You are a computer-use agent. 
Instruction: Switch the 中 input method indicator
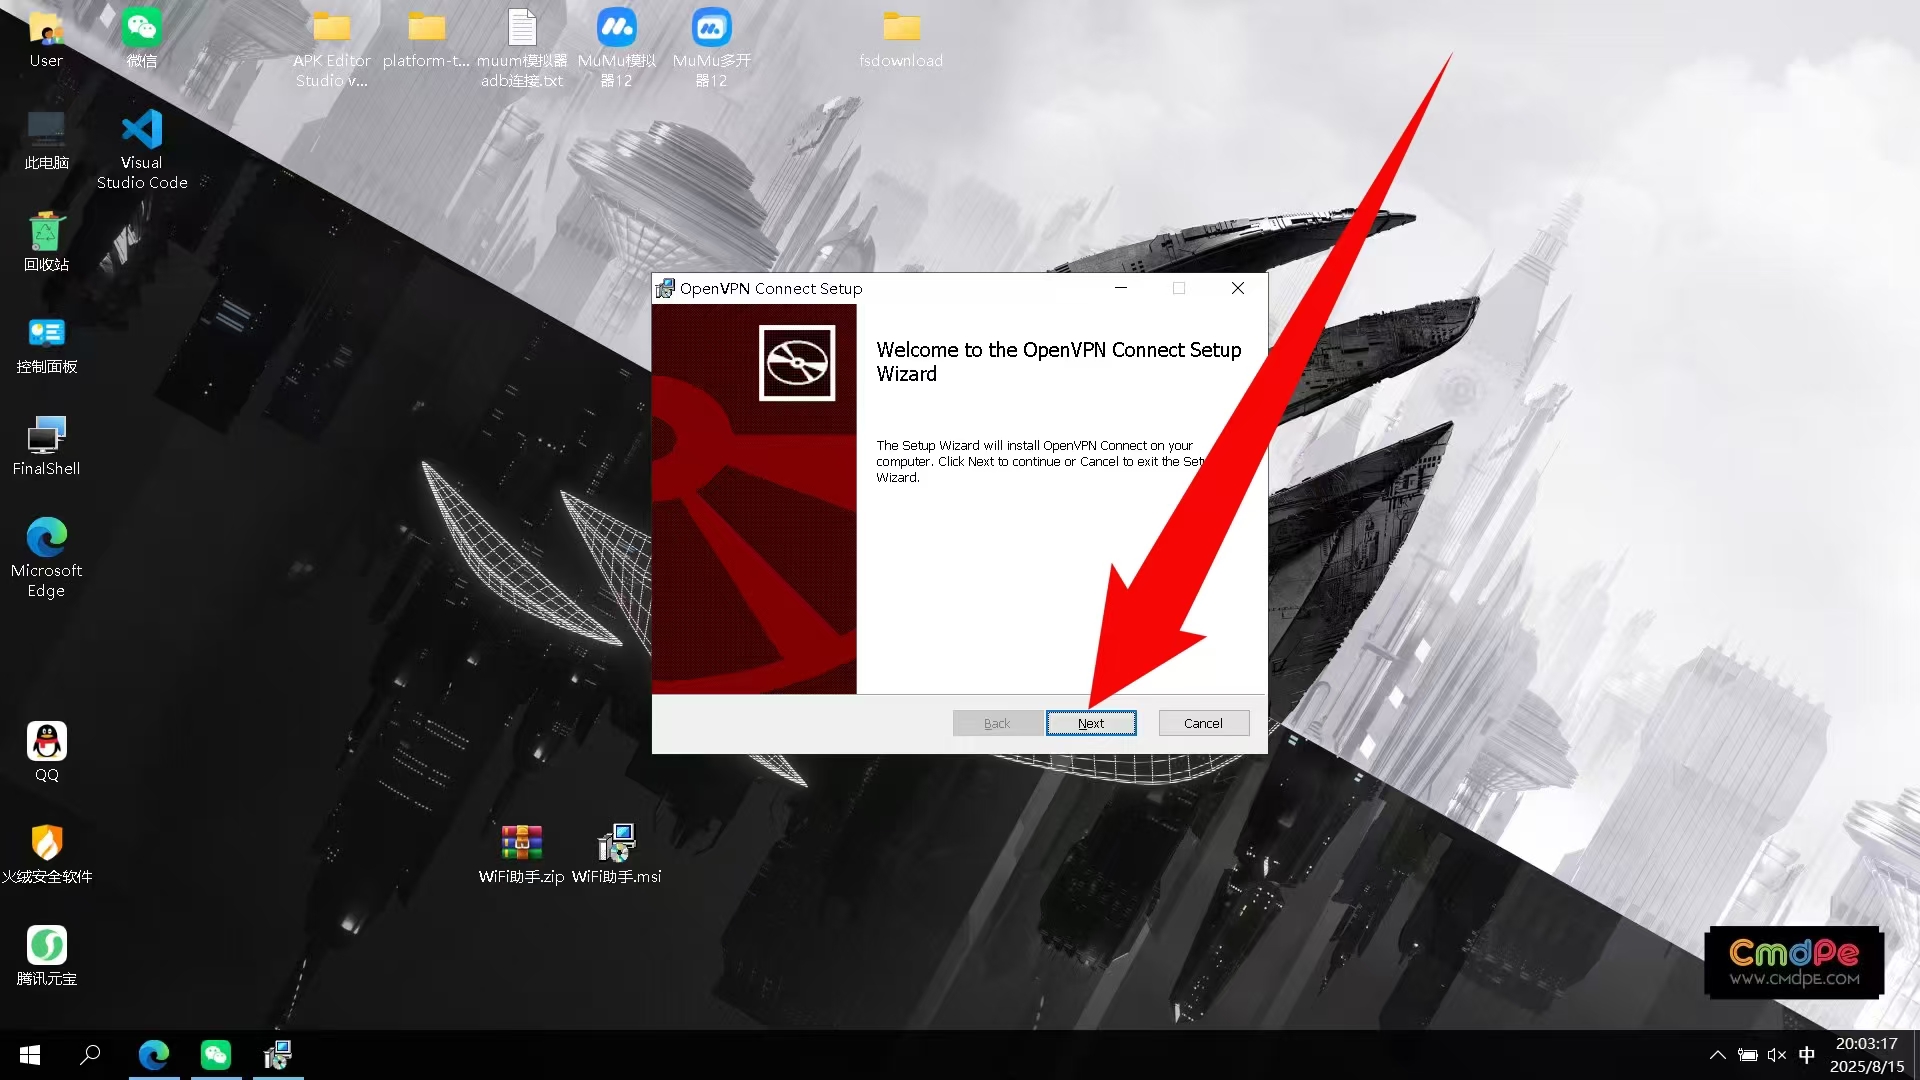tap(1806, 1055)
